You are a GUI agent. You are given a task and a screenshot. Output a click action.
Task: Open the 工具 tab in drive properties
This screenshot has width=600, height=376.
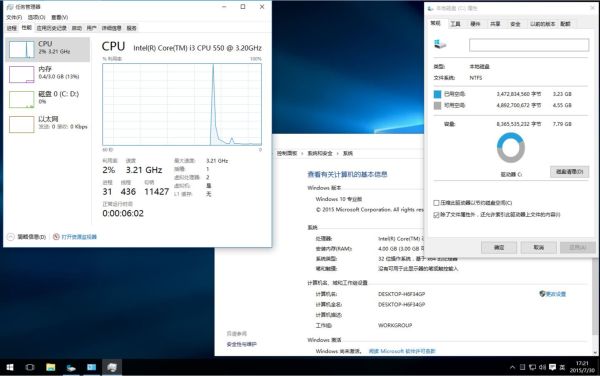[x=455, y=24]
